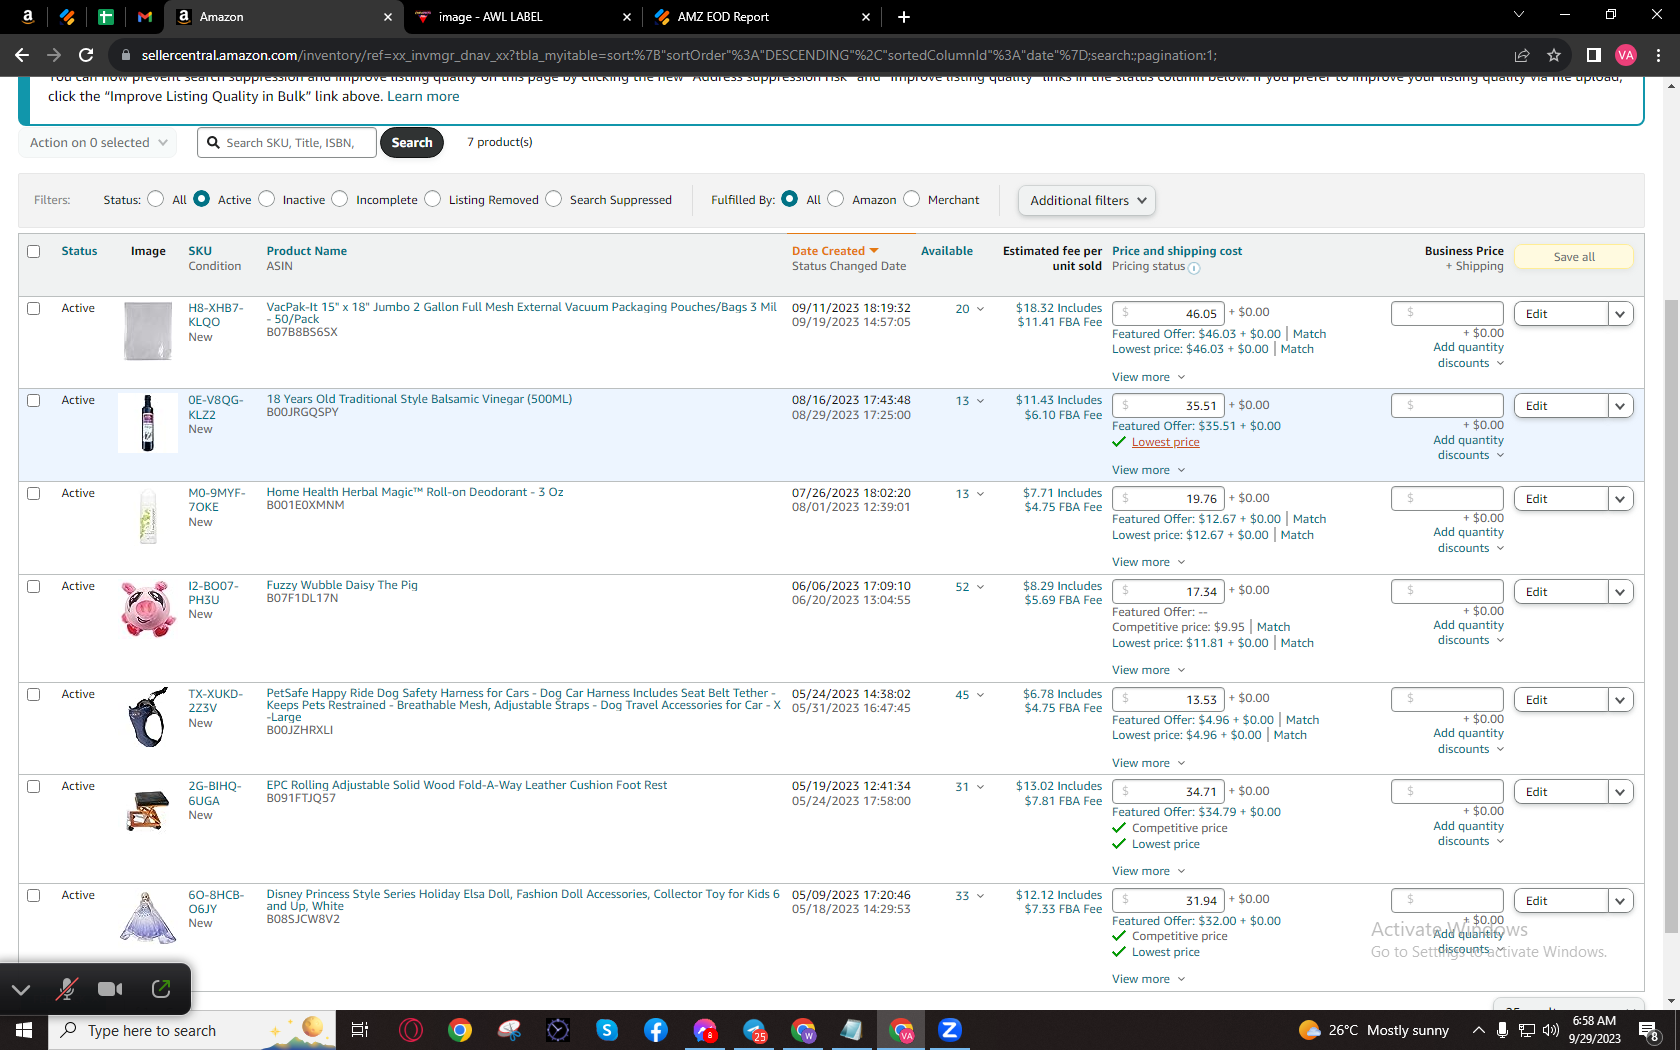The width and height of the screenshot is (1680, 1050).
Task: Bookmark this page with the star icon
Action: [1554, 55]
